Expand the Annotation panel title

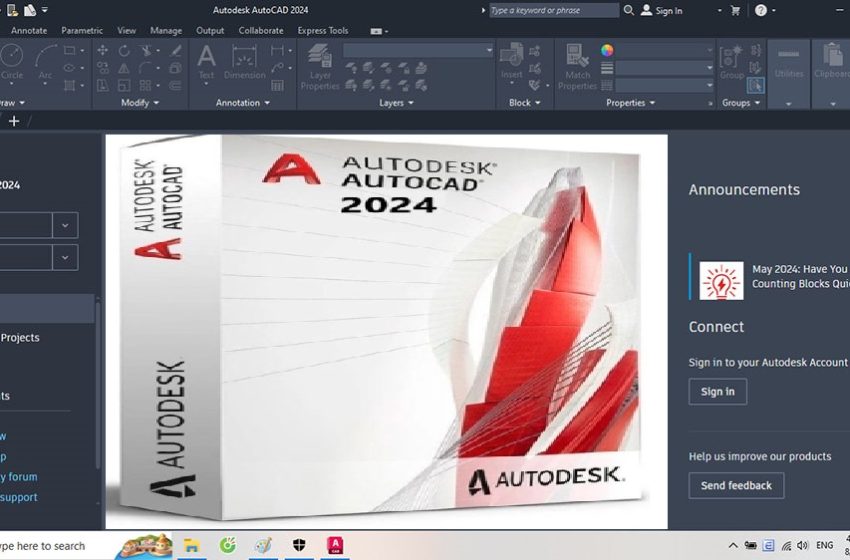[x=242, y=102]
